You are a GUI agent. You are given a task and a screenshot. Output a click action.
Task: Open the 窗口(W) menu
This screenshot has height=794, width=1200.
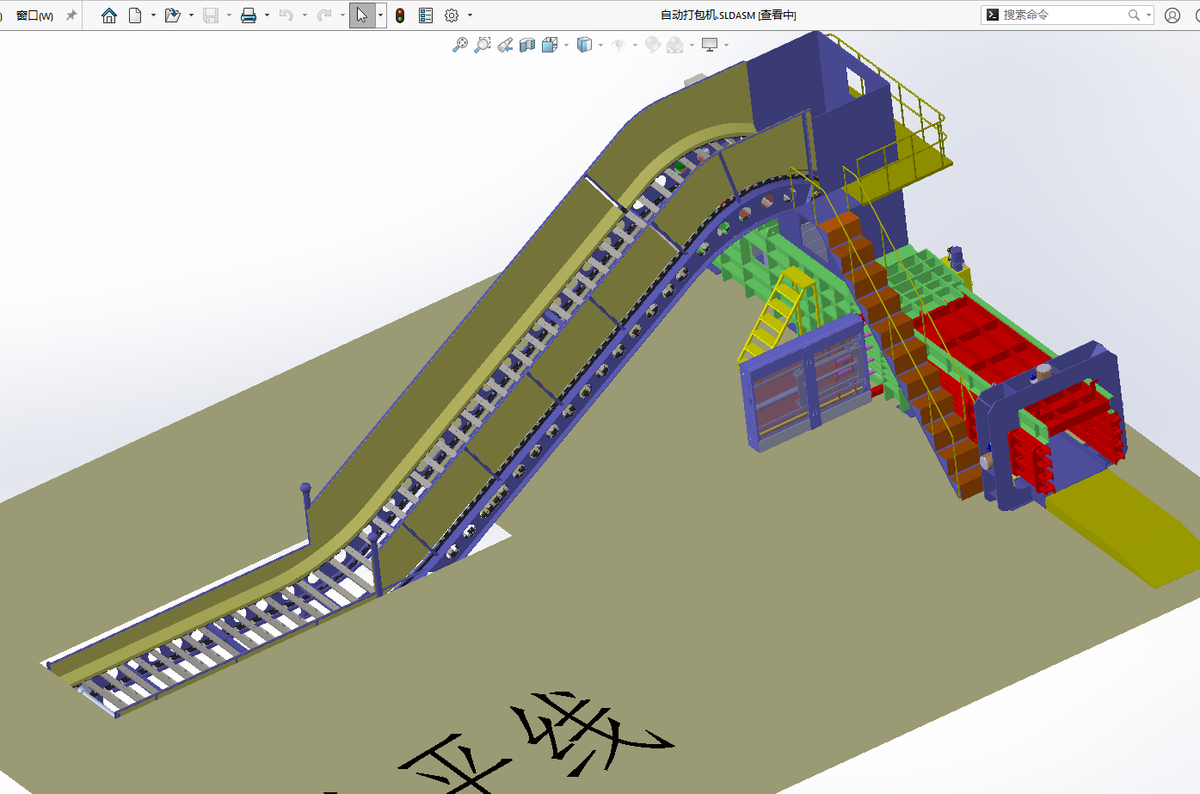pyautogui.click(x=35, y=15)
